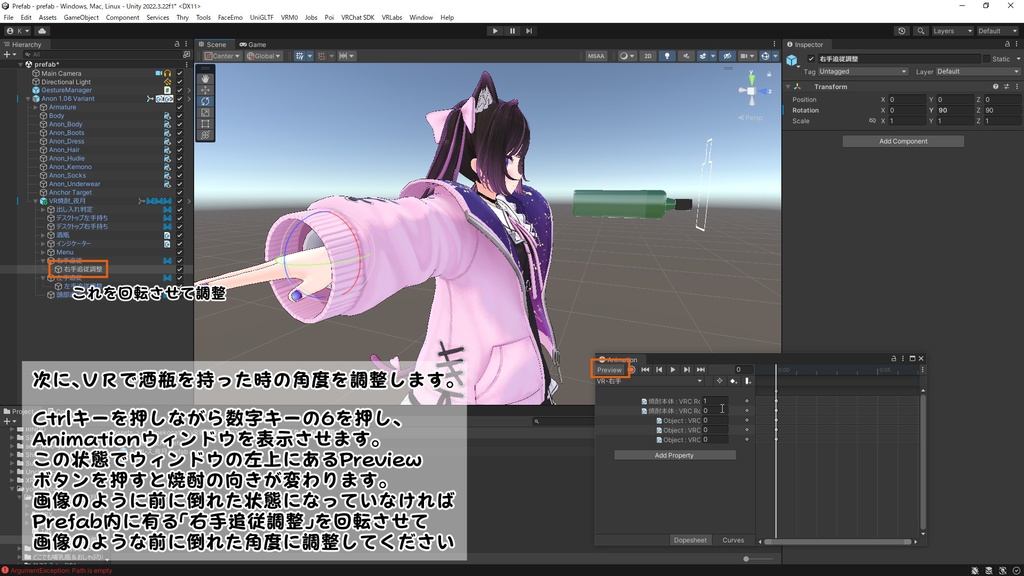Screen dimensions: 1024x576
Task: Jump to last frame in Animation window
Action: (x=701, y=370)
